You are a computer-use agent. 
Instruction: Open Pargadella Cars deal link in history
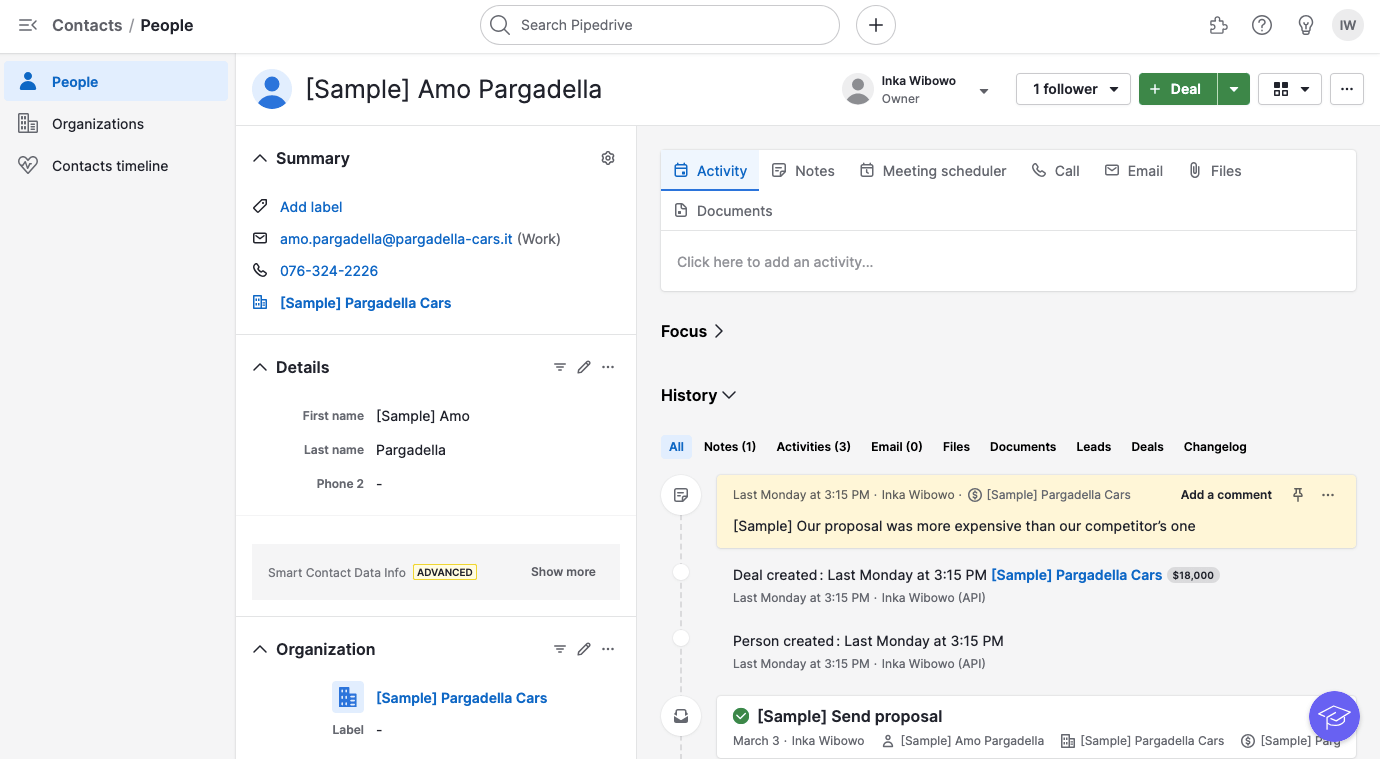(1077, 575)
